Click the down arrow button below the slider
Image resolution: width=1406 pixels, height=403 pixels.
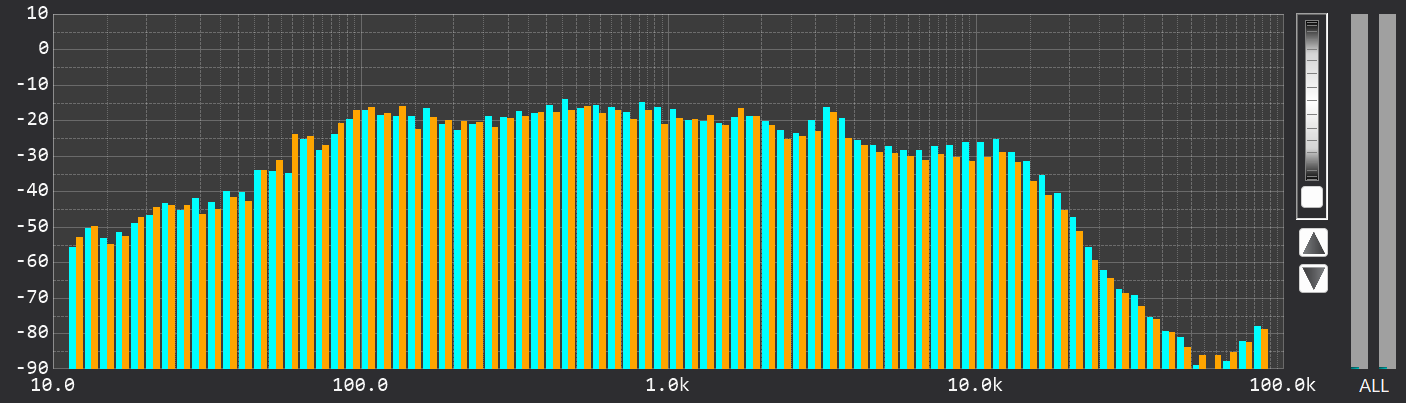click(1313, 279)
